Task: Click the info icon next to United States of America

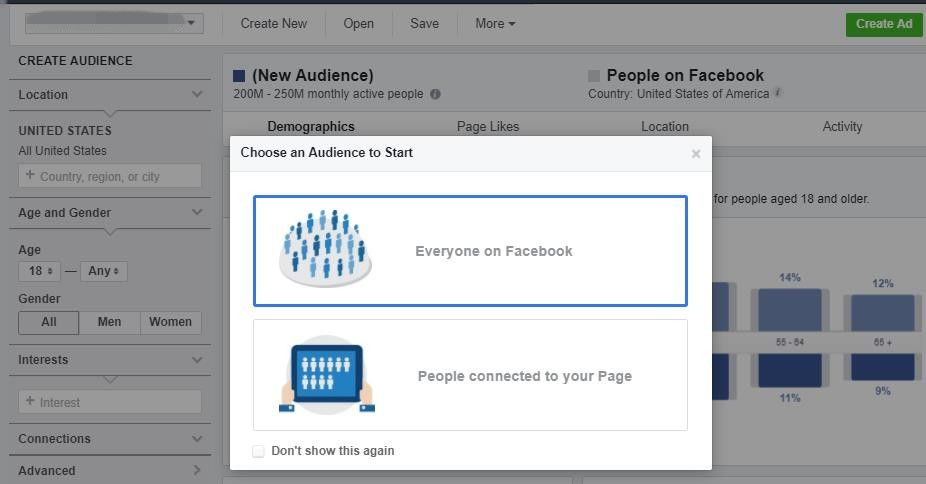Action: point(778,92)
